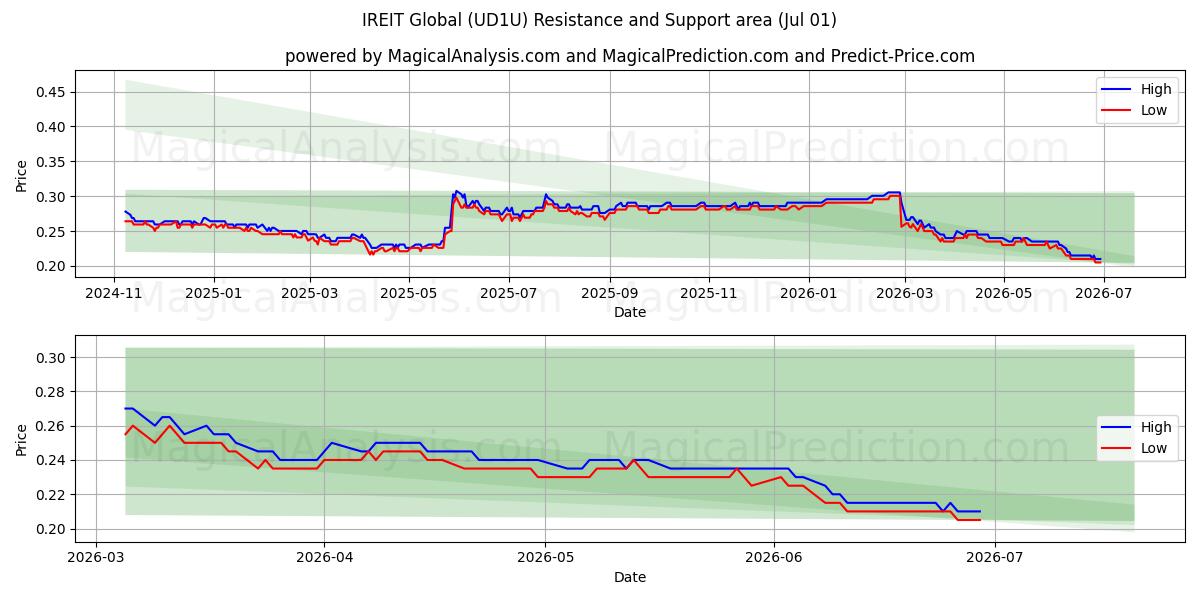Screen dimensions: 1200x600
Task: Click the '2026-05' tick label in top chart
Action: [x=1004, y=293]
